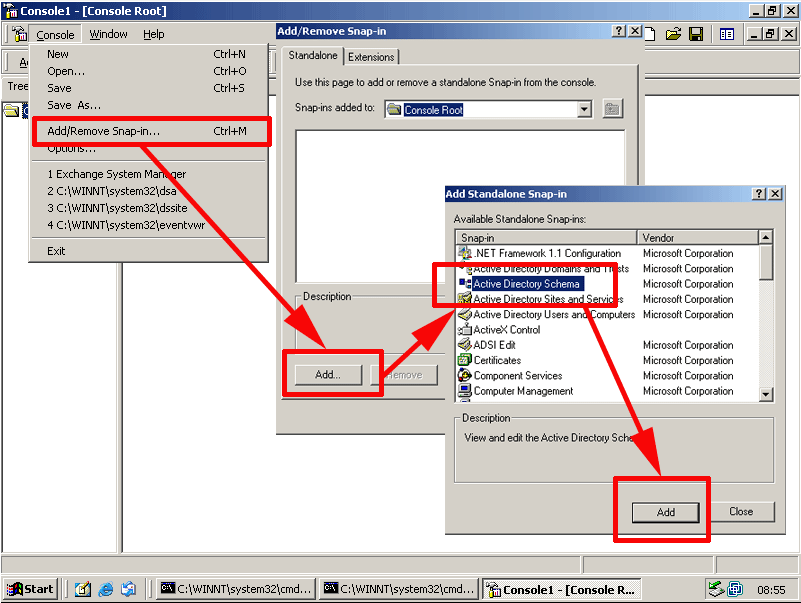
Task: Click the Start button
Action: tap(31, 589)
